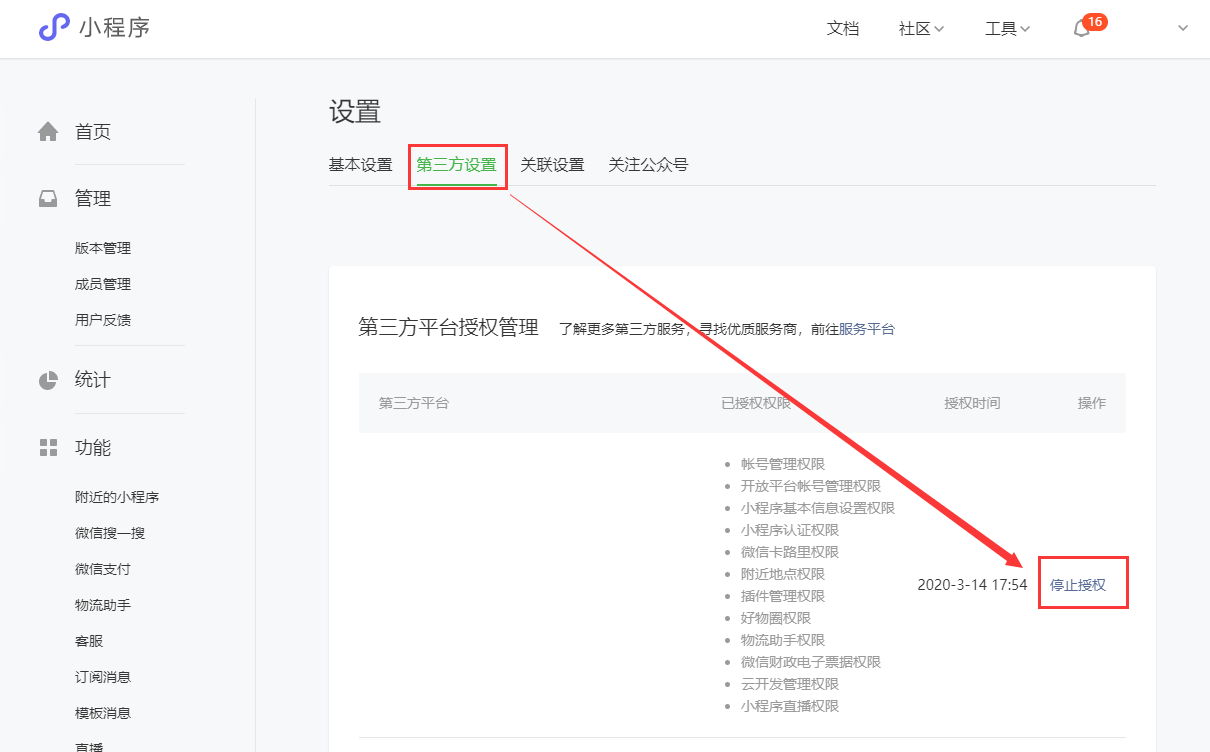Click the 操作 column header

pos(1092,403)
